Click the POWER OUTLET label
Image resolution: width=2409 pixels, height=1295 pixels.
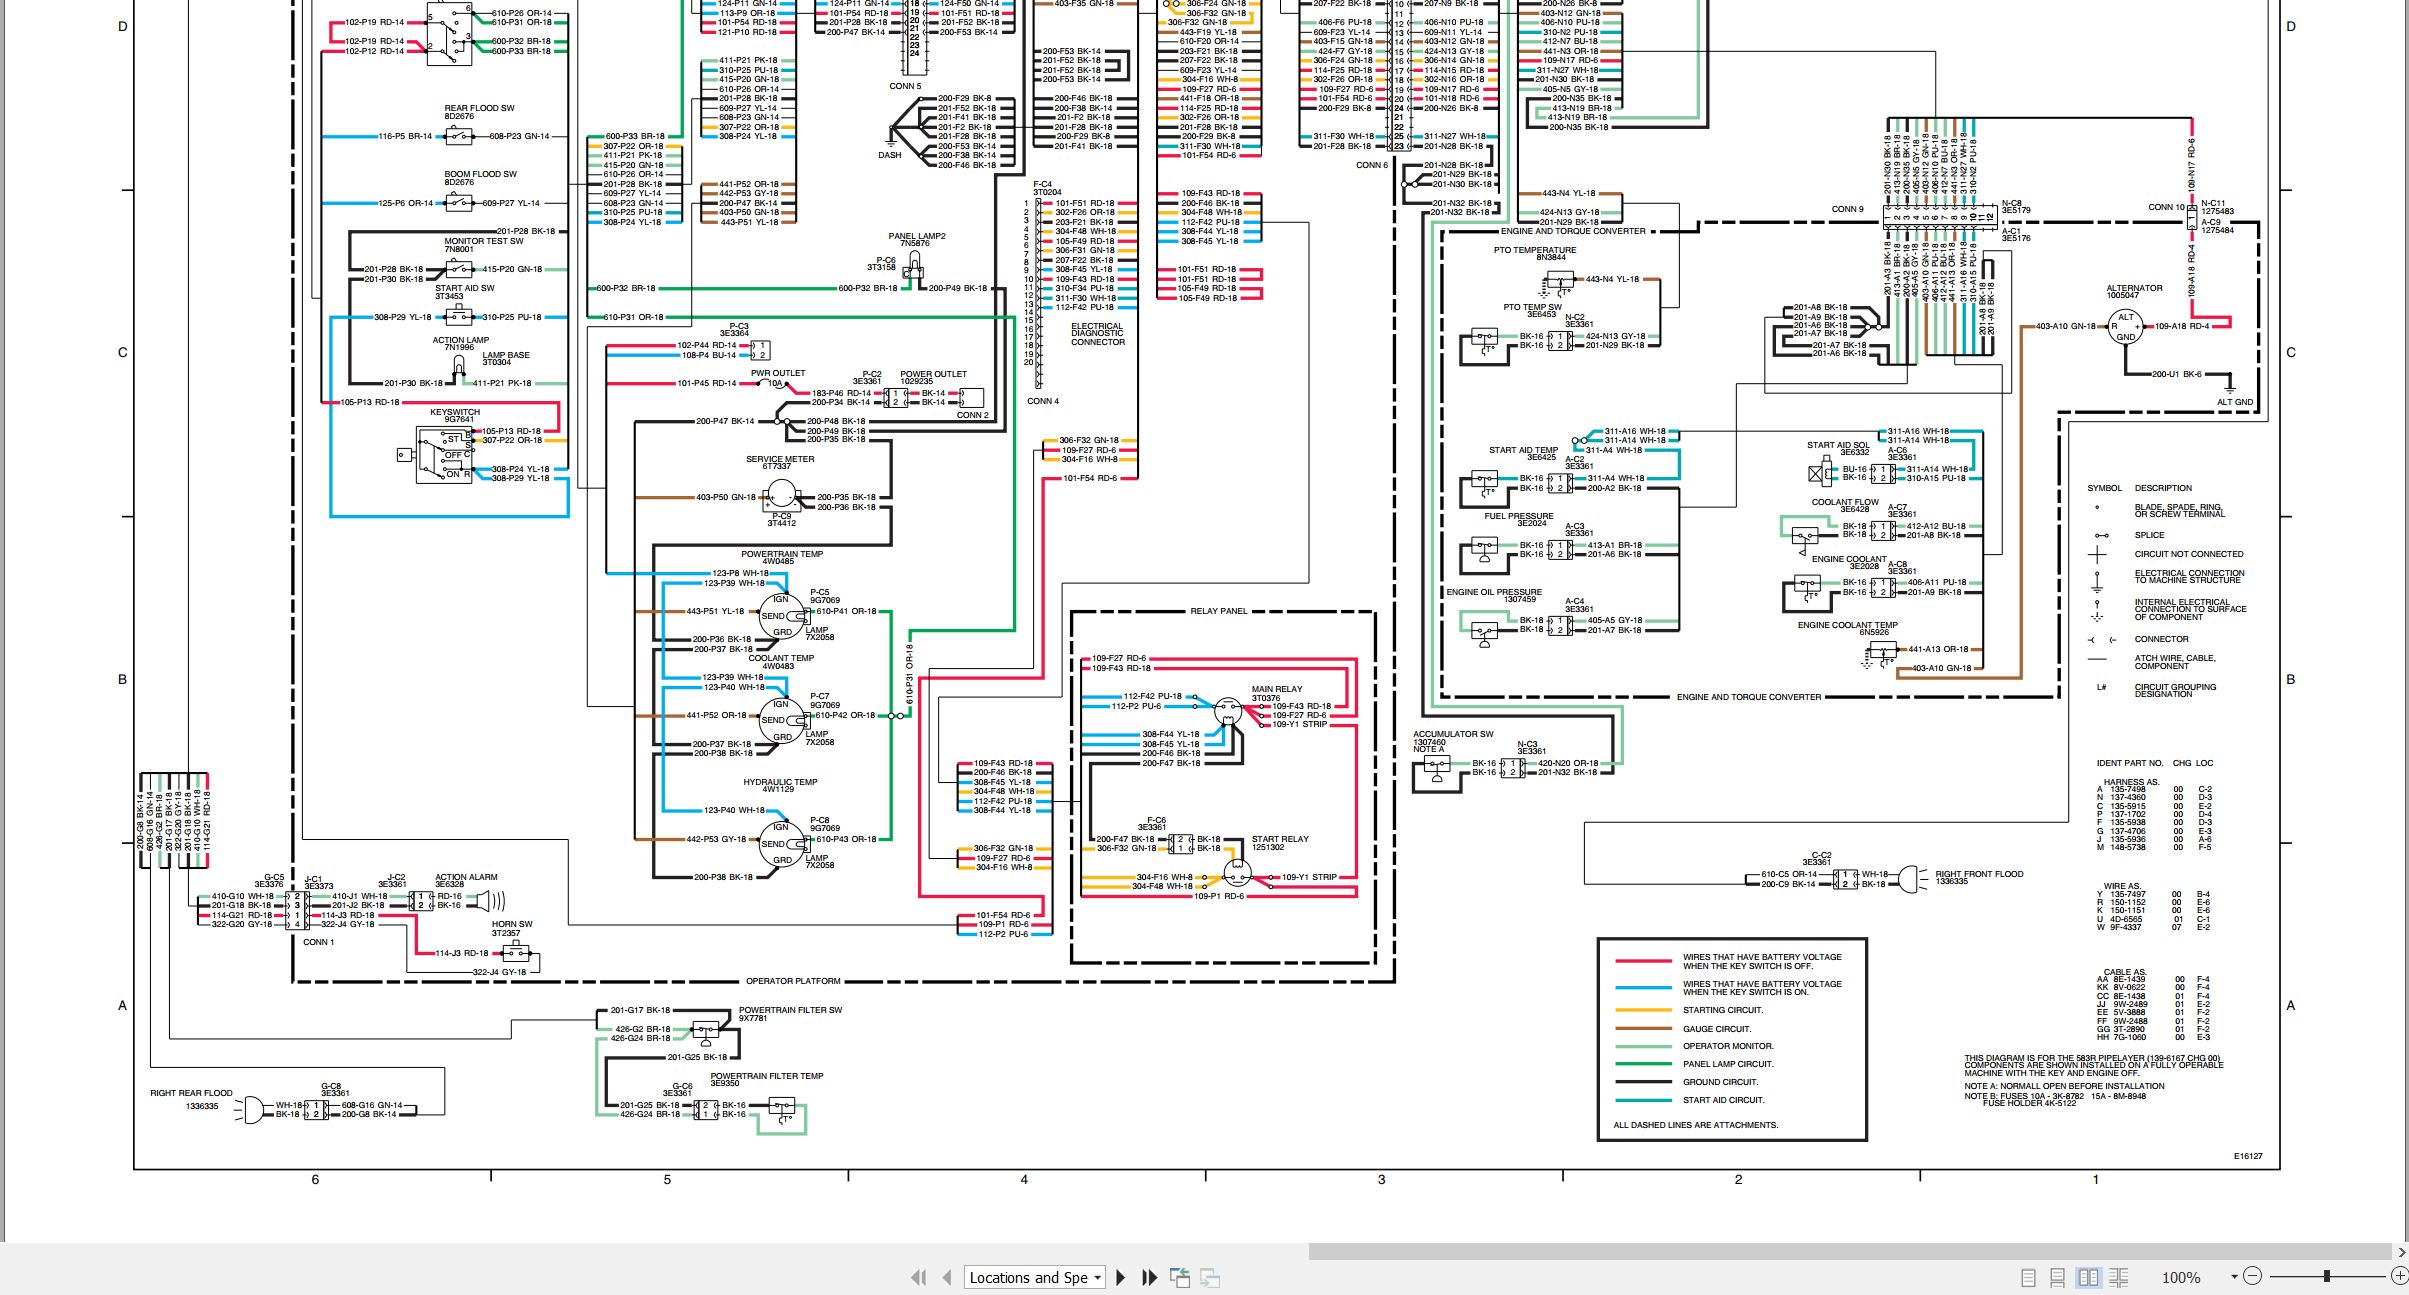[x=933, y=374]
